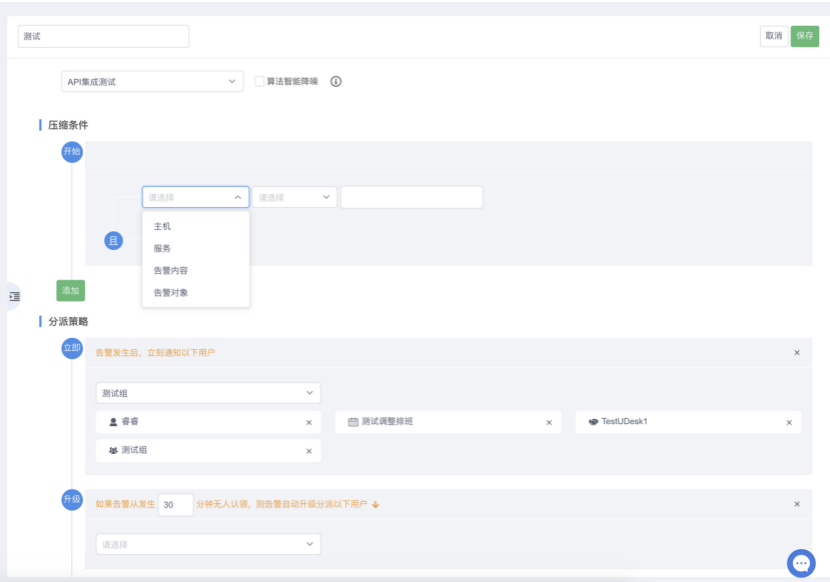This screenshot has height=582, width=830.
Task: Focus the name field containing 测试
Action: point(104,37)
